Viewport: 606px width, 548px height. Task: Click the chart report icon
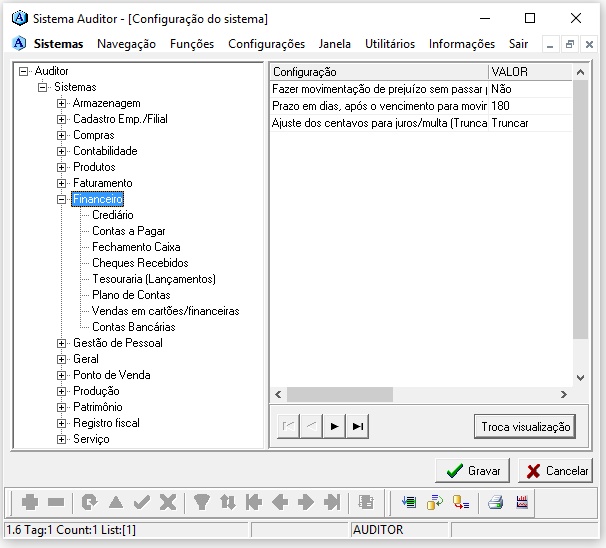[522, 502]
